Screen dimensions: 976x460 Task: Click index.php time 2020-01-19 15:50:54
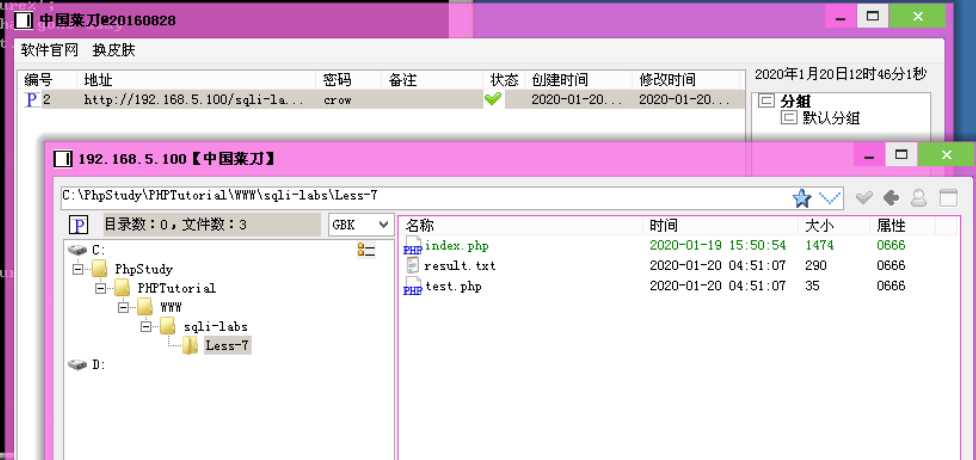[718, 245]
